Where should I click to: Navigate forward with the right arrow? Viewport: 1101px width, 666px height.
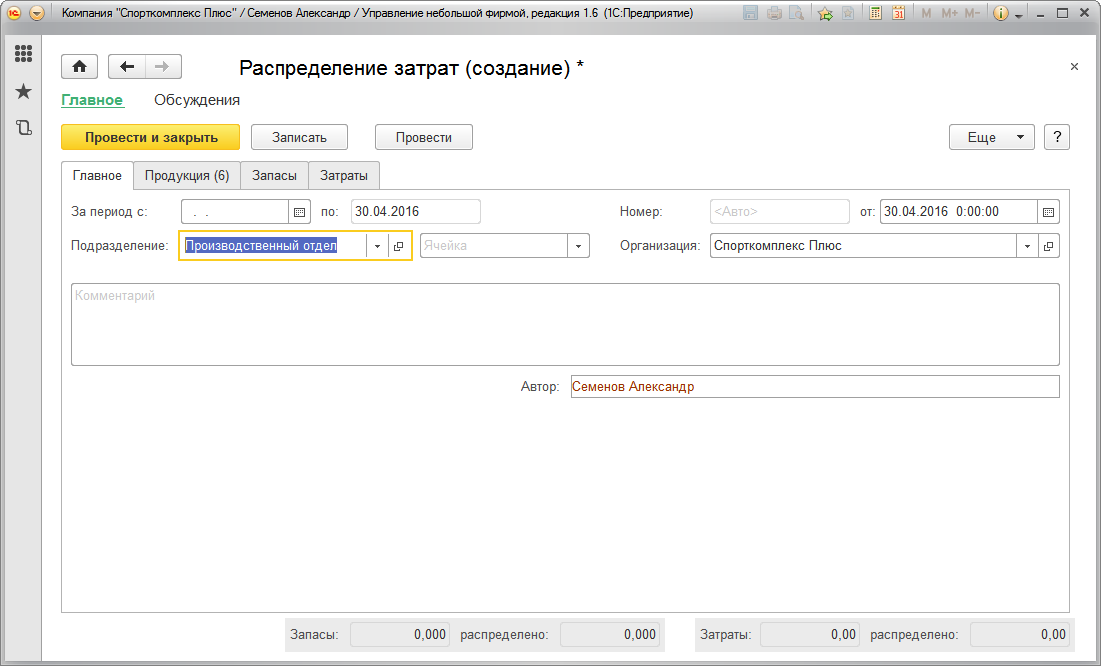click(163, 67)
